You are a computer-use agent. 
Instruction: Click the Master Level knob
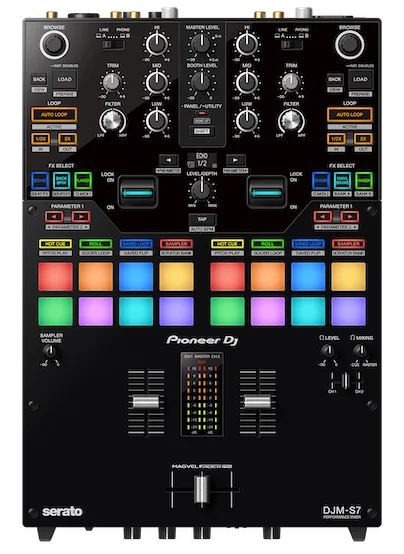coord(201,44)
